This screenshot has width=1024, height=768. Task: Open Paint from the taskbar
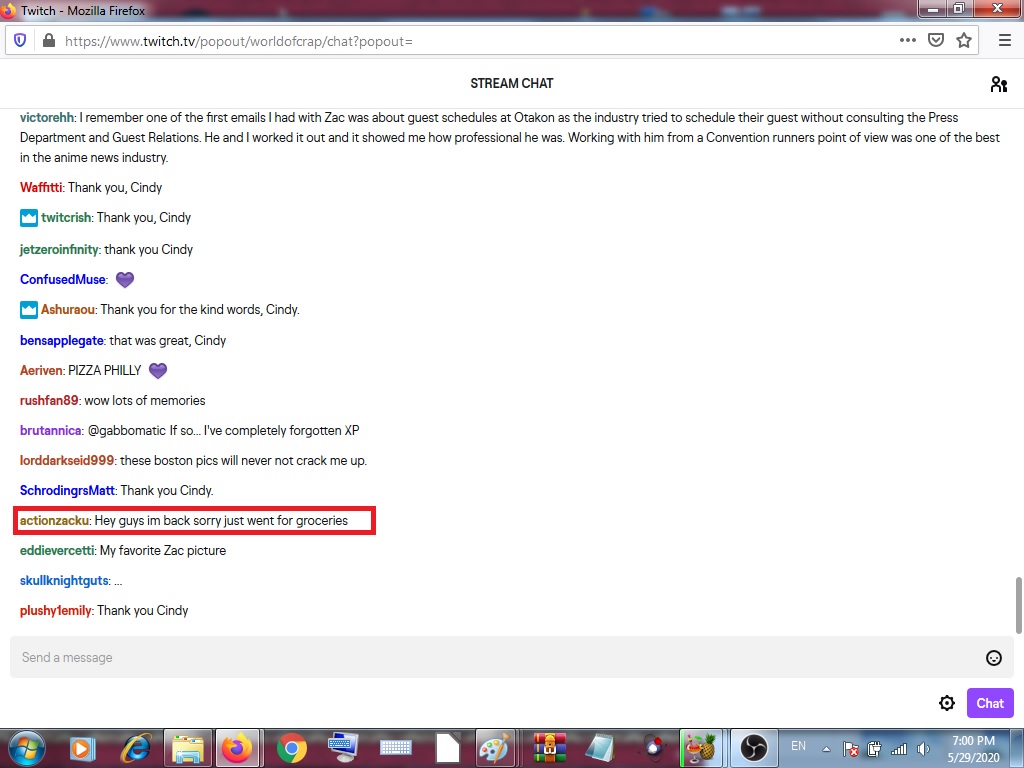(x=498, y=748)
